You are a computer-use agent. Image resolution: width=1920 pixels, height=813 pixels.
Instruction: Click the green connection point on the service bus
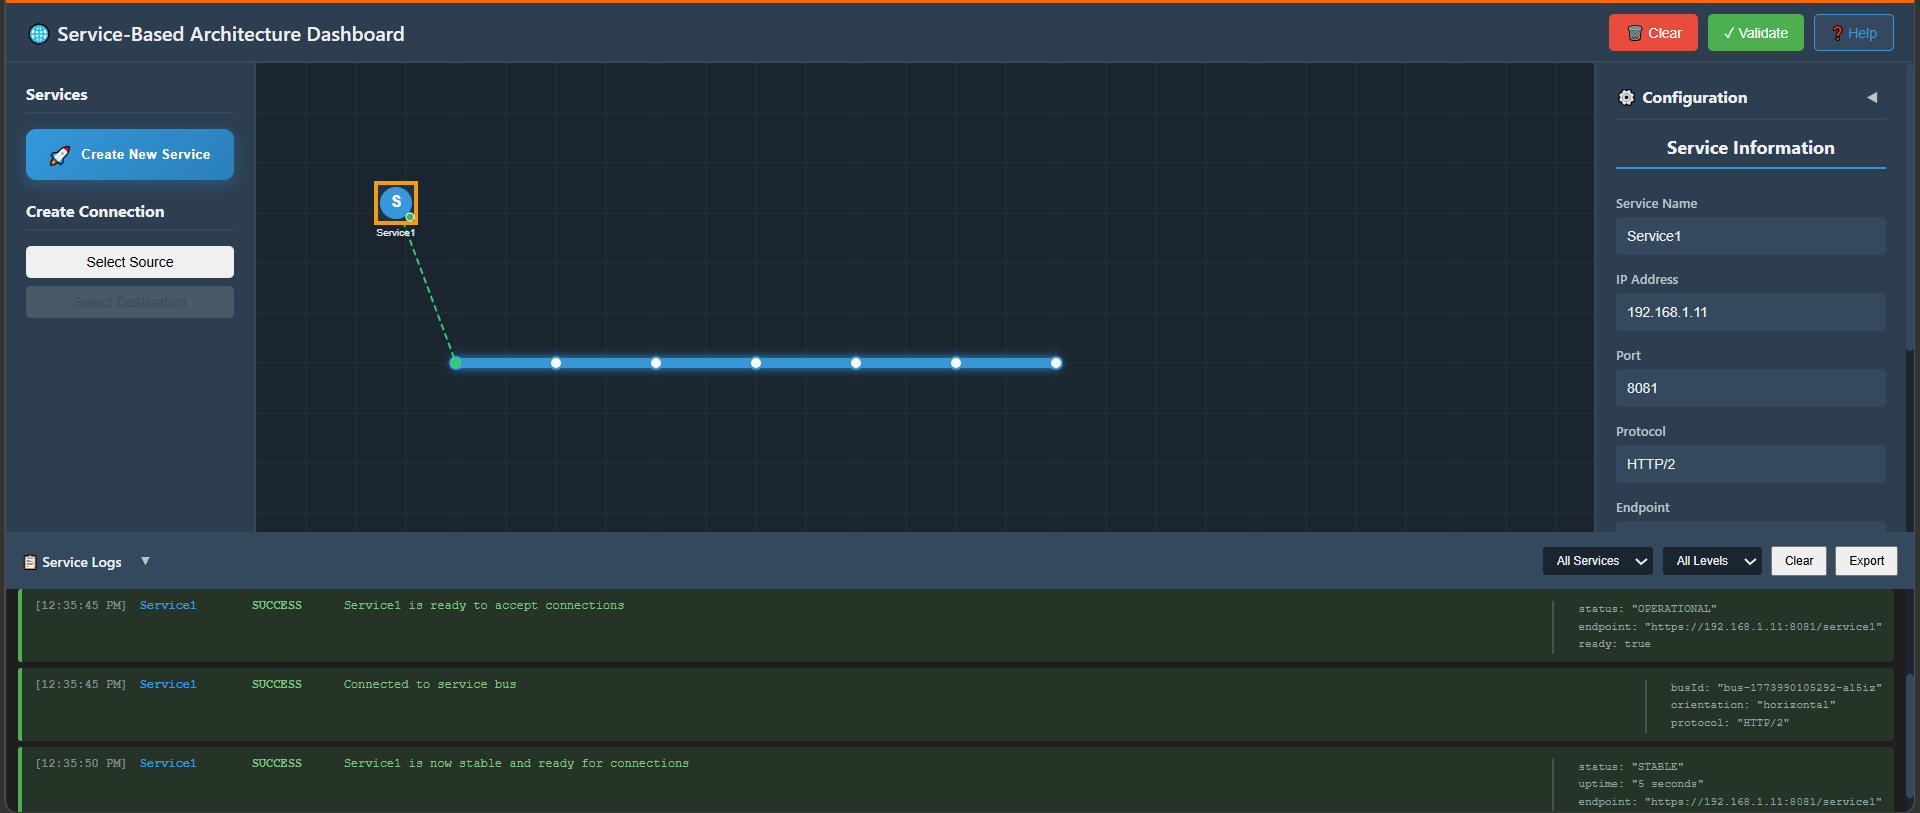456,363
